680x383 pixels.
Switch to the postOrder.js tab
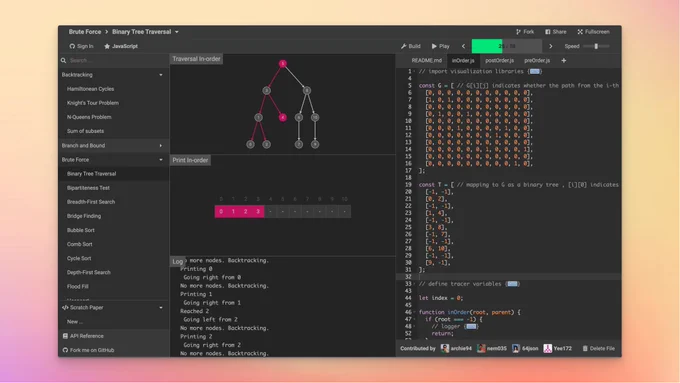[499, 60]
